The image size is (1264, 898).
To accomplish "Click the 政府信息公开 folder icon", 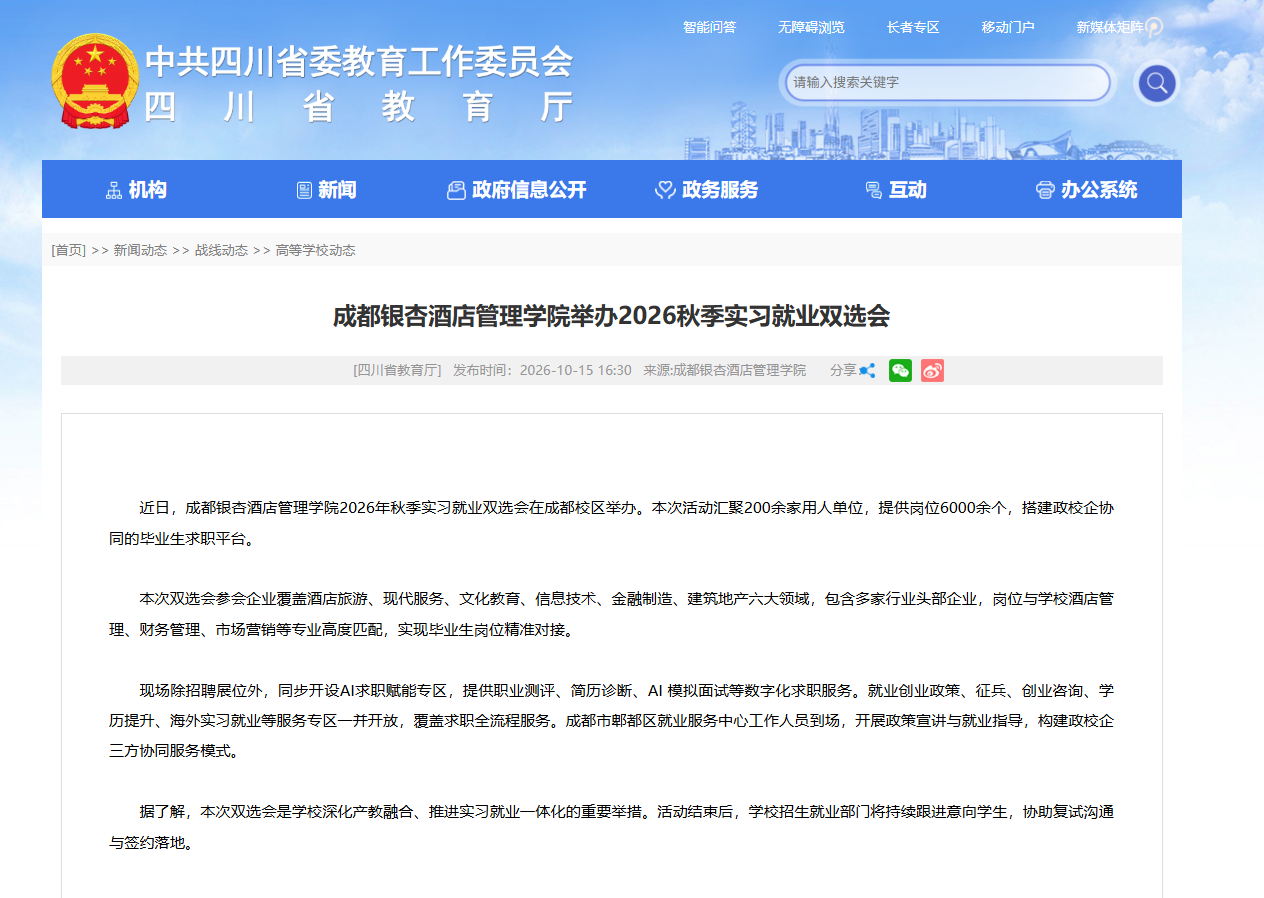I will point(456,190).
